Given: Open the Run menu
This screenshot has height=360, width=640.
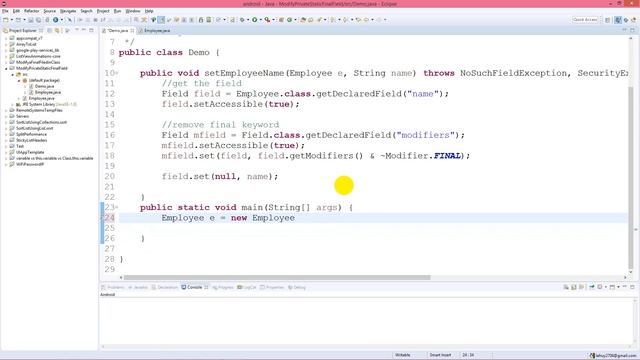Looking at the screenshot, I should point(117,11).
